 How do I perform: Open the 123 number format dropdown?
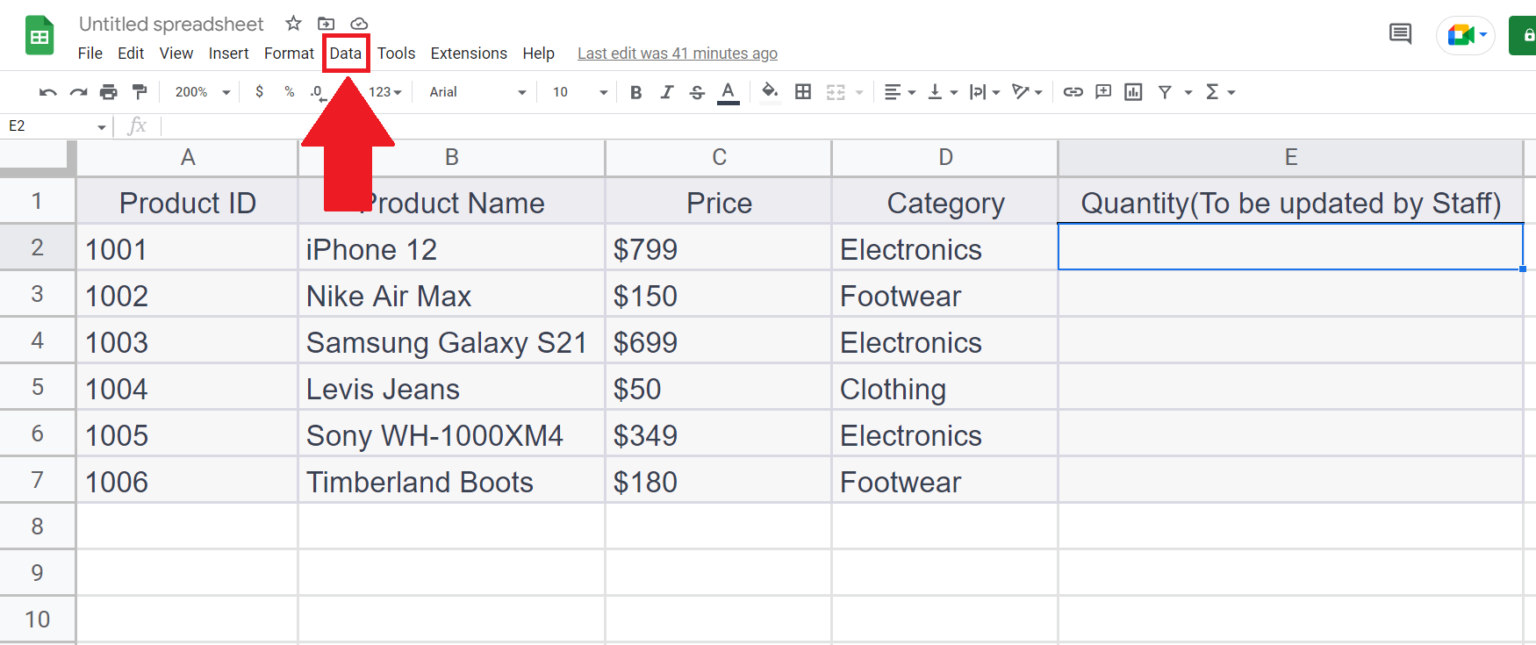point(385,92)
